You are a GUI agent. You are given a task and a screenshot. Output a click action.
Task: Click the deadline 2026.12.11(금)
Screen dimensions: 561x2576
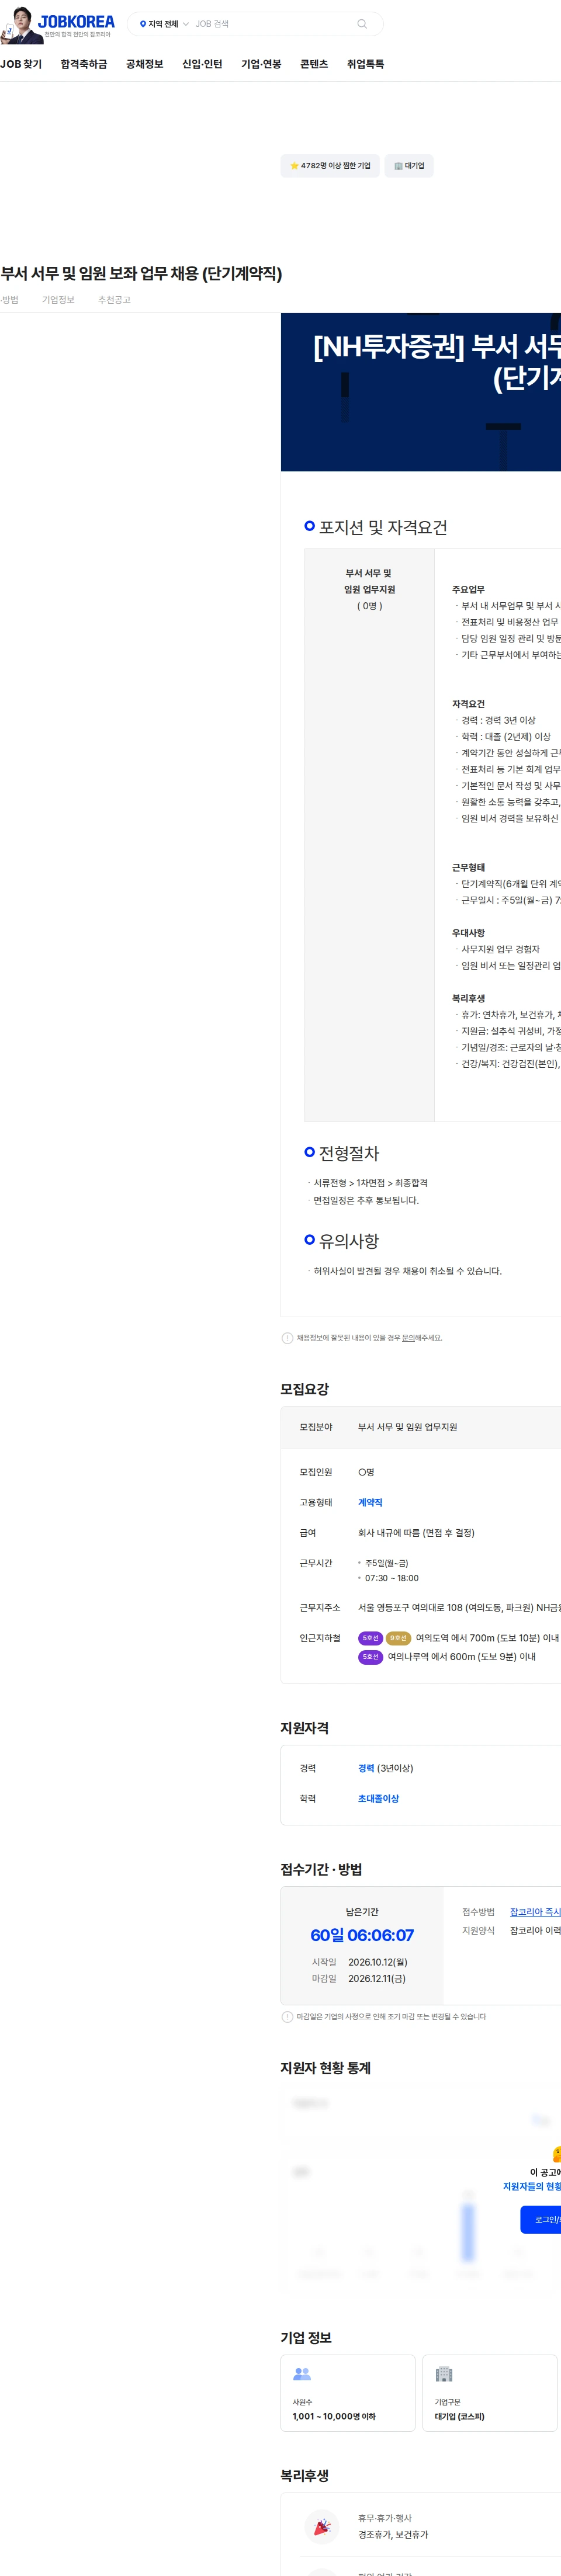(x=377, y=1978)
